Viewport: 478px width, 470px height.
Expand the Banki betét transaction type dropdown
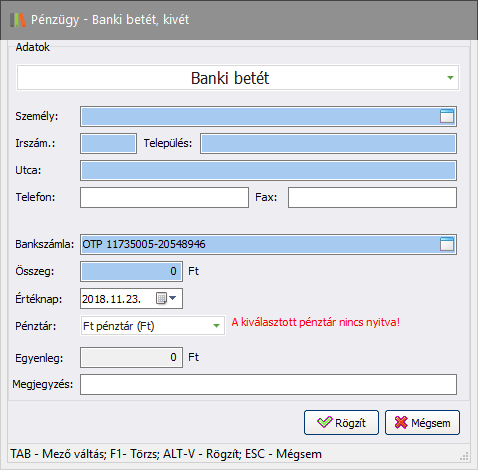(x=450, y=78)
